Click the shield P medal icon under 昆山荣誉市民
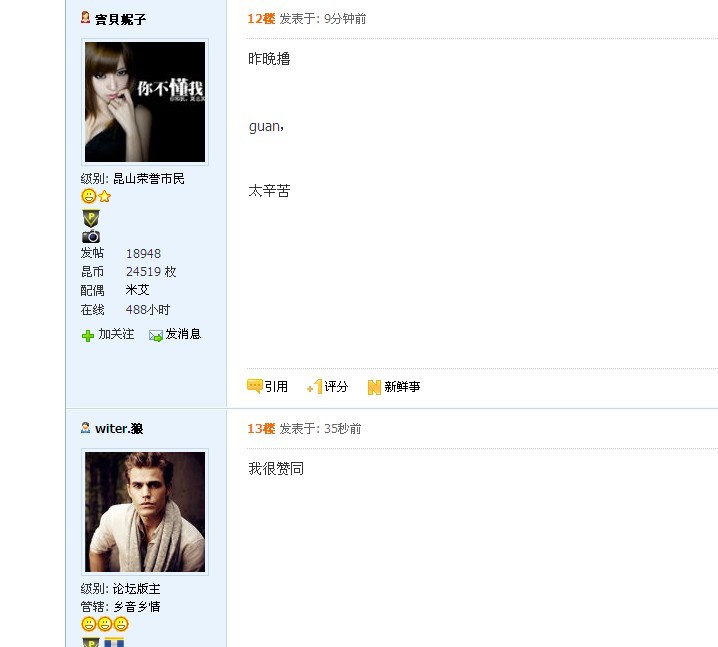The width and height of the screenshot is (718, 647). coord(91,218)
